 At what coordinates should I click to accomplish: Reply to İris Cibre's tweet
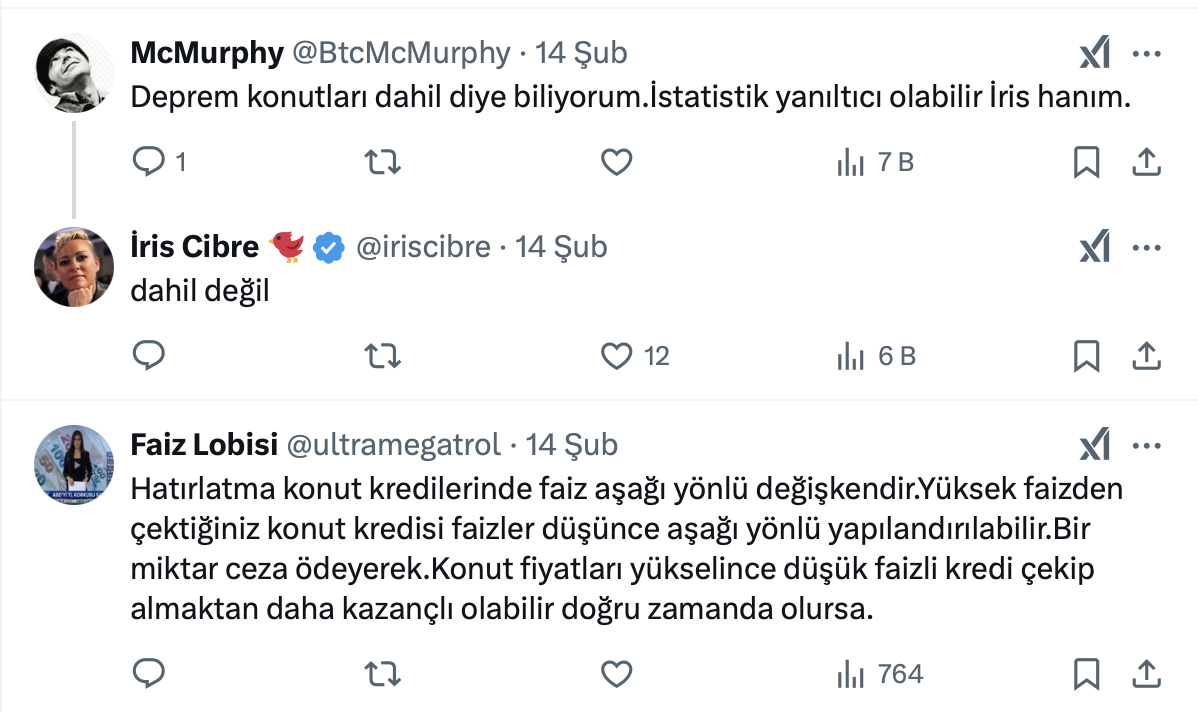click(x=149, y=355)
